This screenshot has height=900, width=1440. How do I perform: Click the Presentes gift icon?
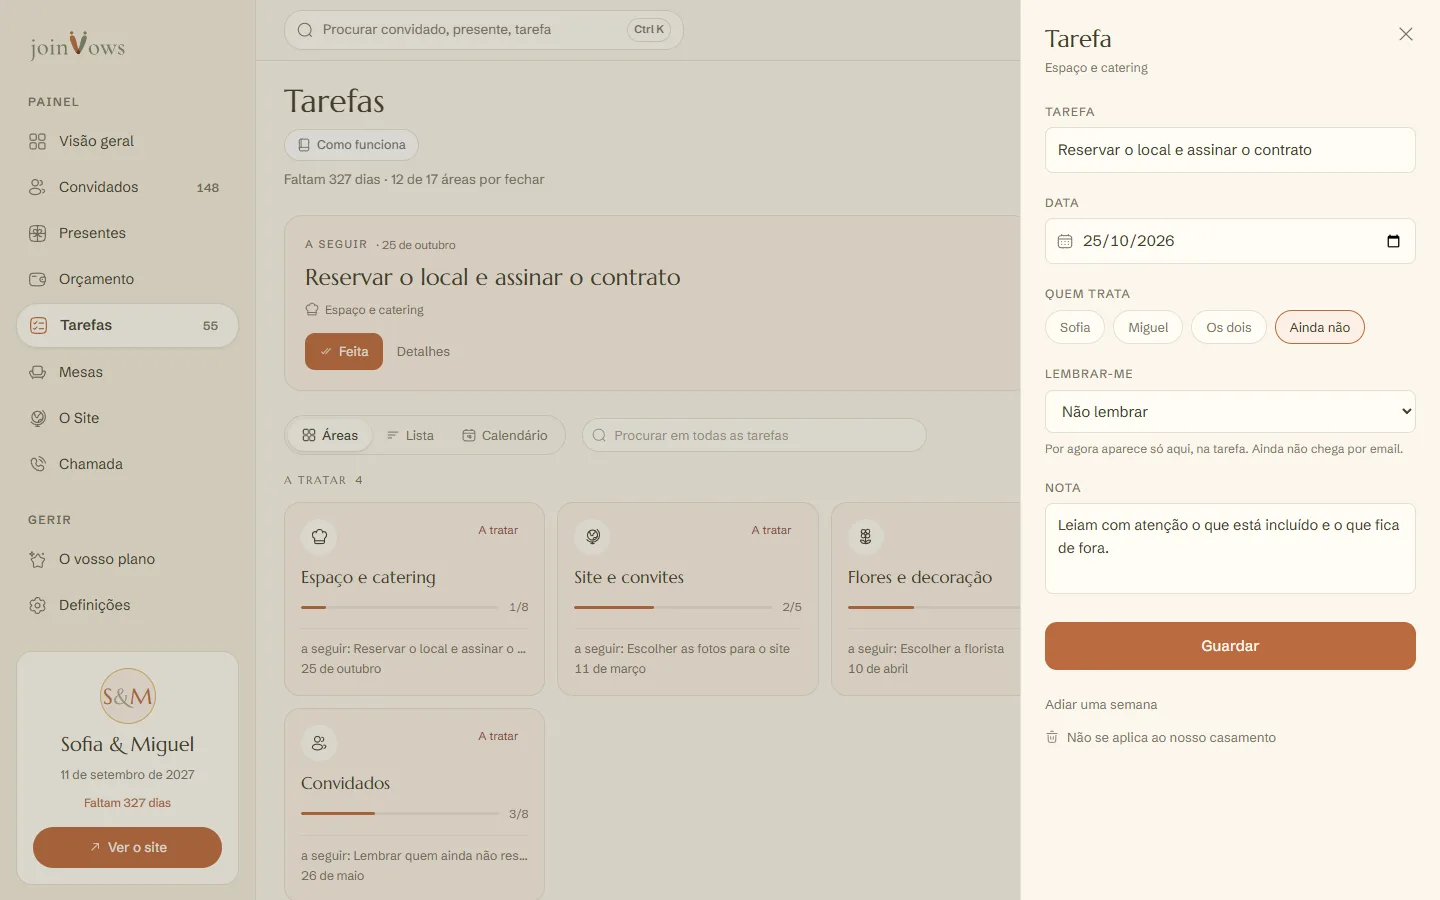(x=37, y=233)
